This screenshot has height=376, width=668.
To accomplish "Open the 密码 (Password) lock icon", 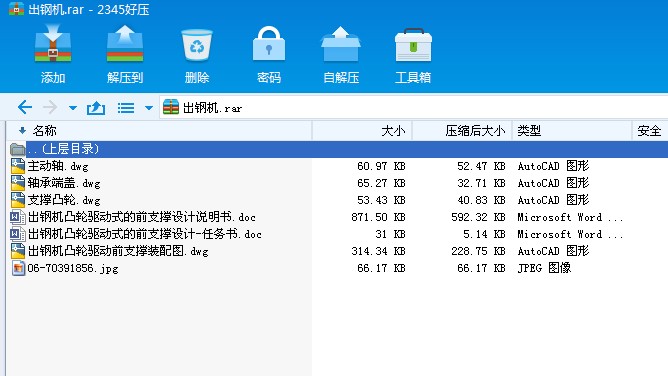I will (269, 43).
